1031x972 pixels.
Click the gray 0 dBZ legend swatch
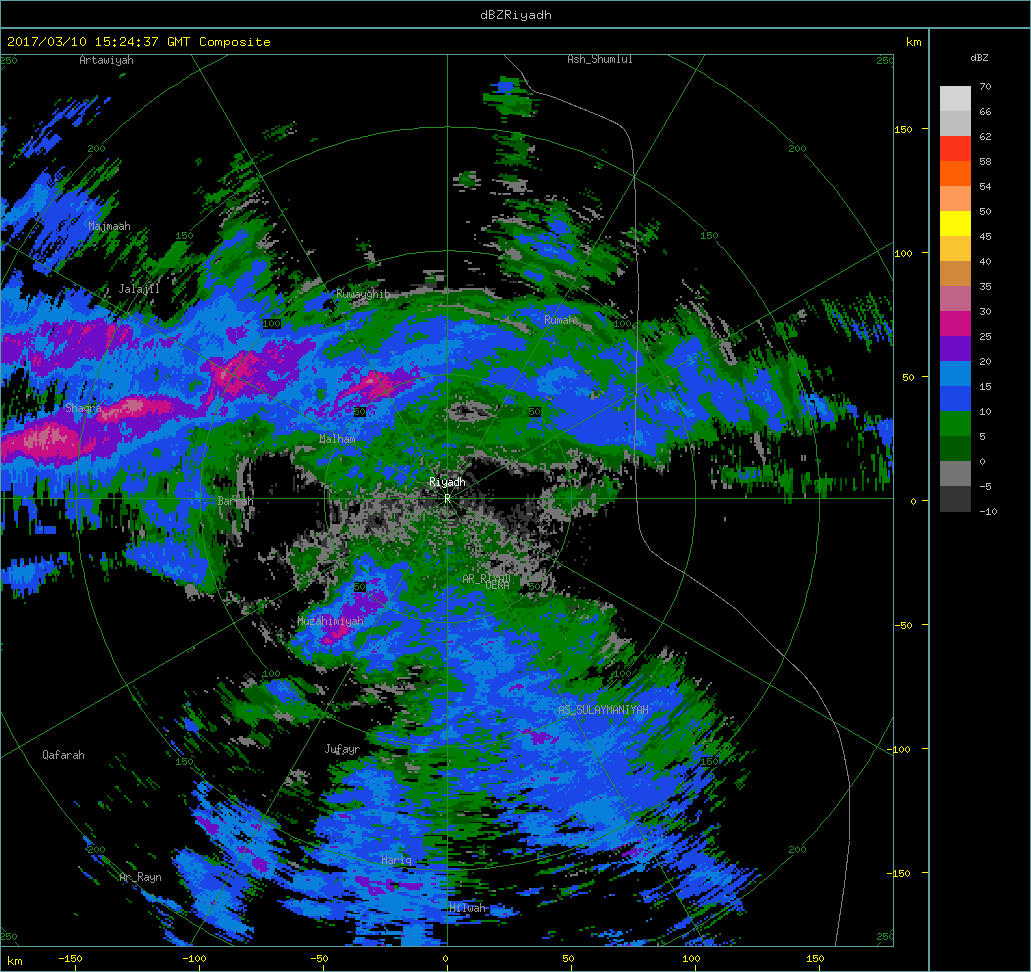[x=955, y=474]
